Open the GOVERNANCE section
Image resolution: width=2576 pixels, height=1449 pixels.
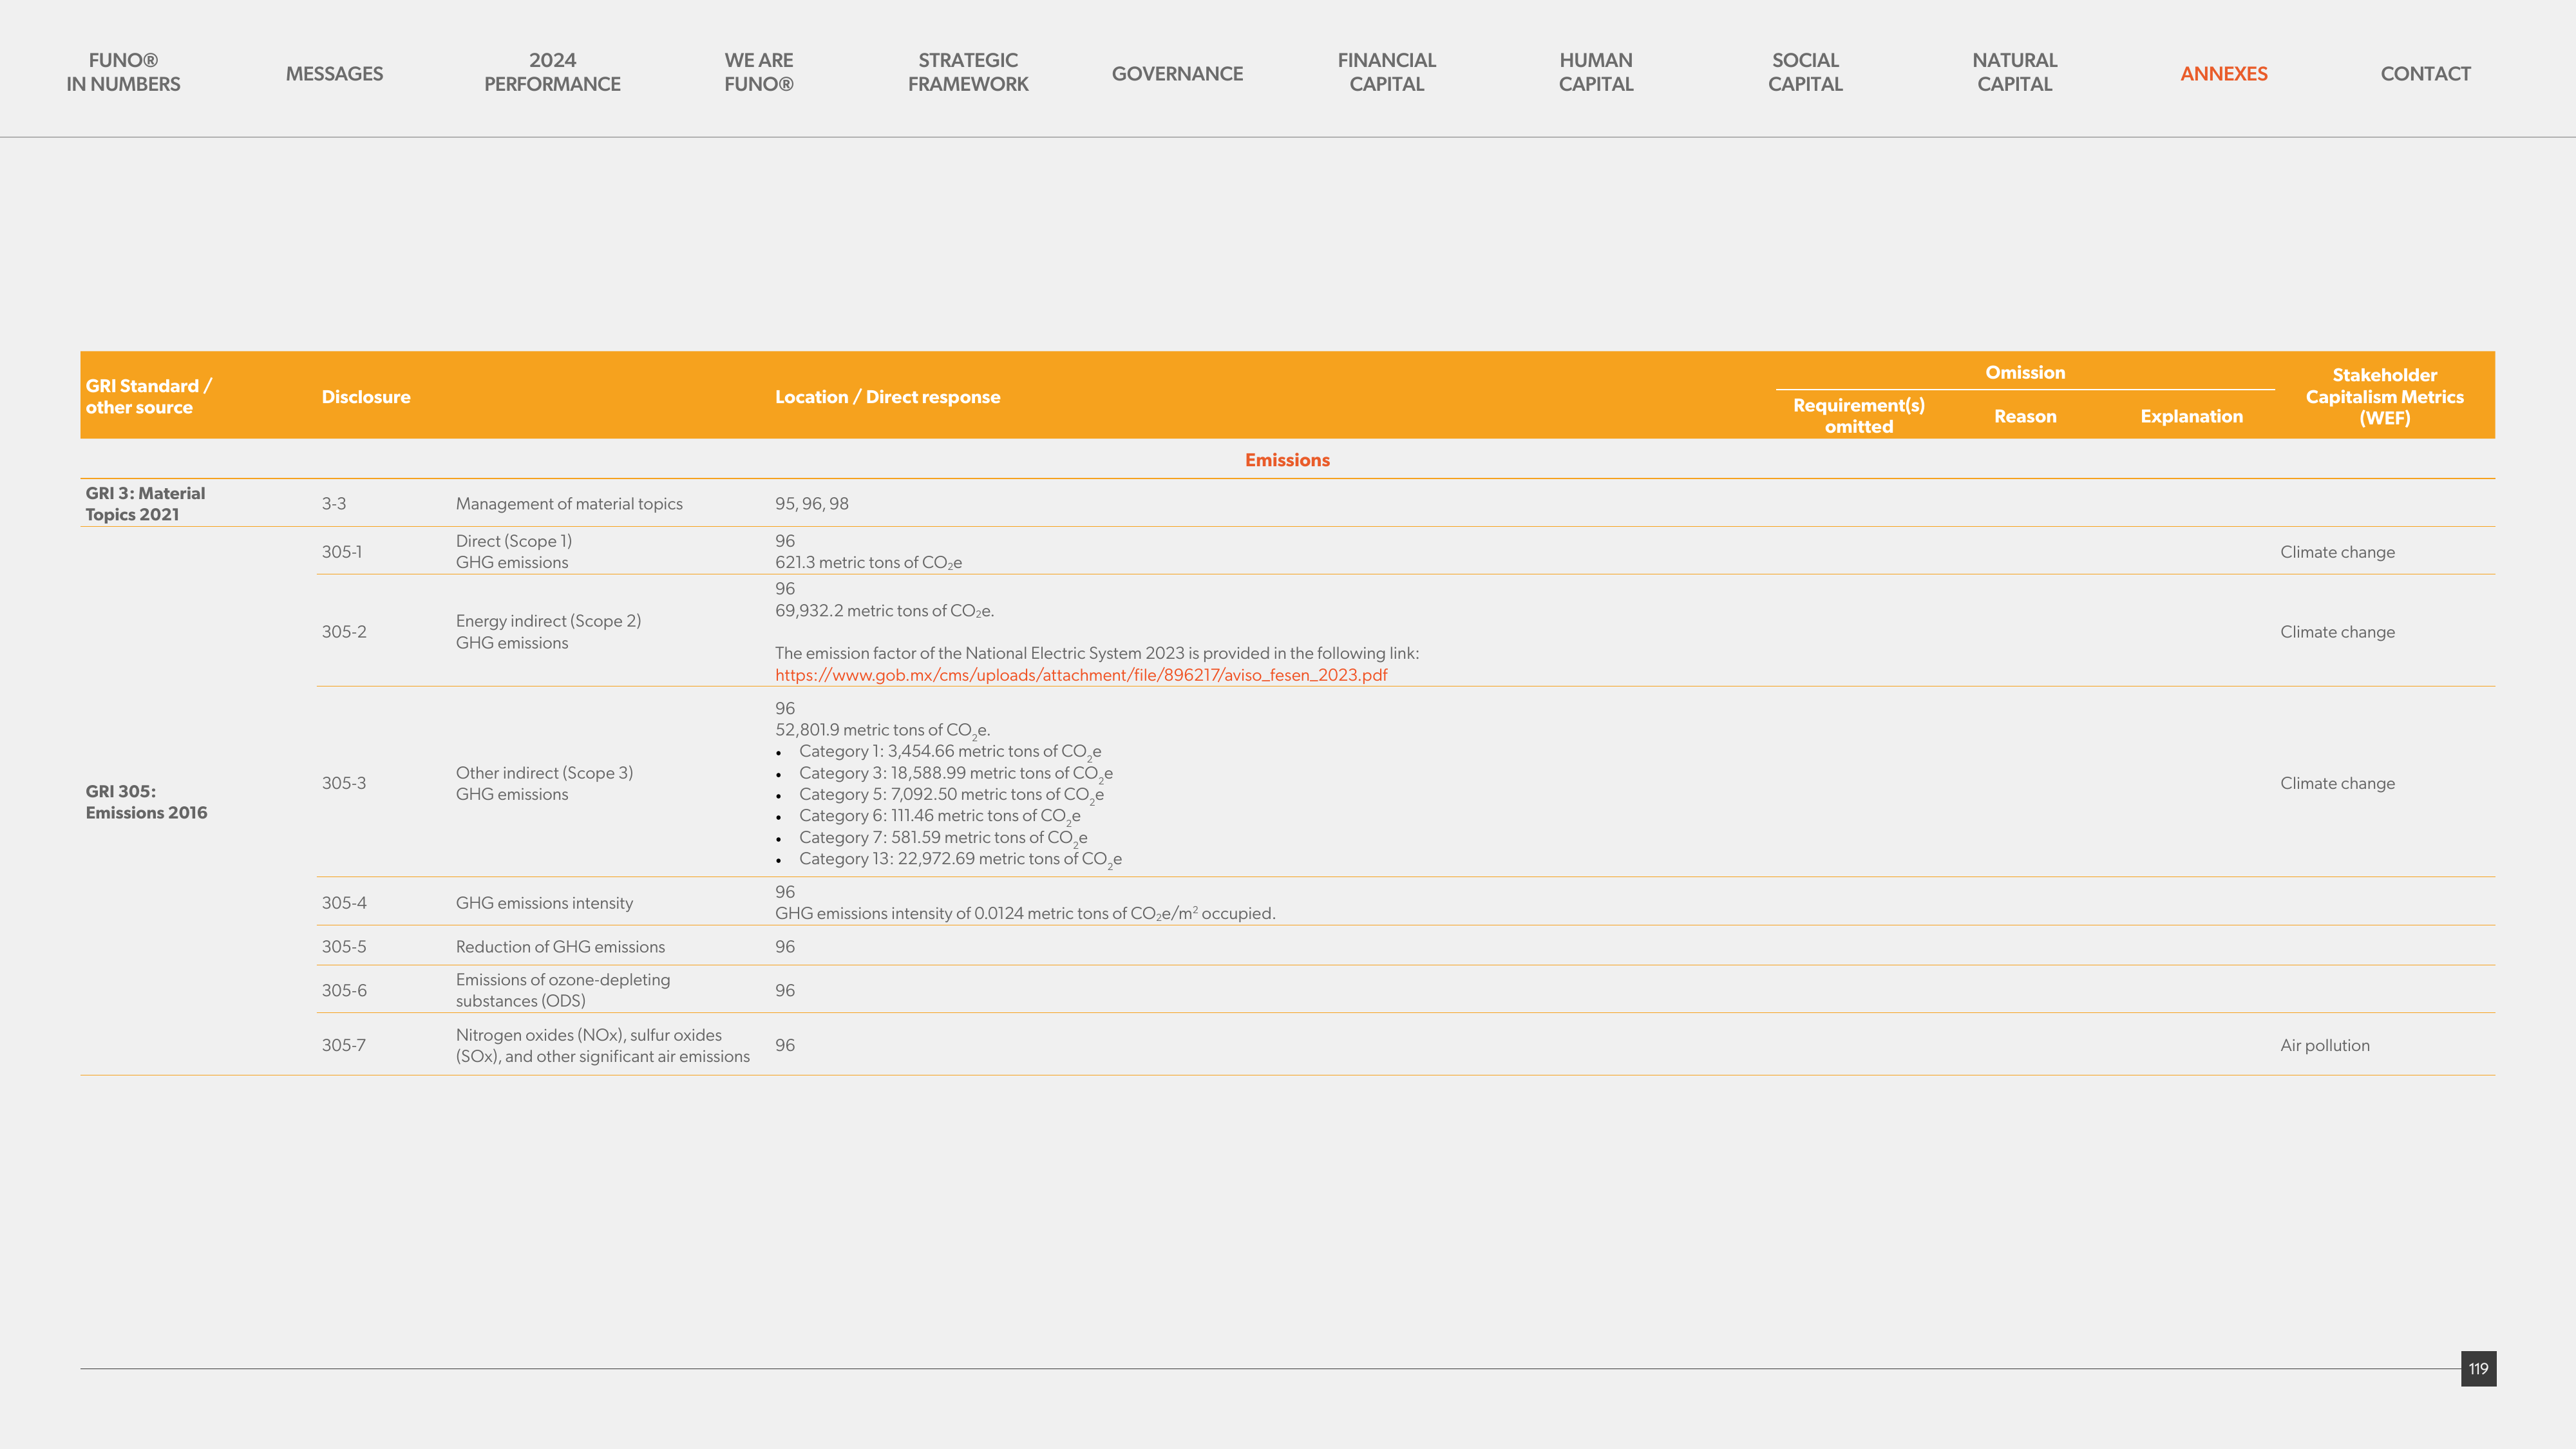coord(1177,73)
